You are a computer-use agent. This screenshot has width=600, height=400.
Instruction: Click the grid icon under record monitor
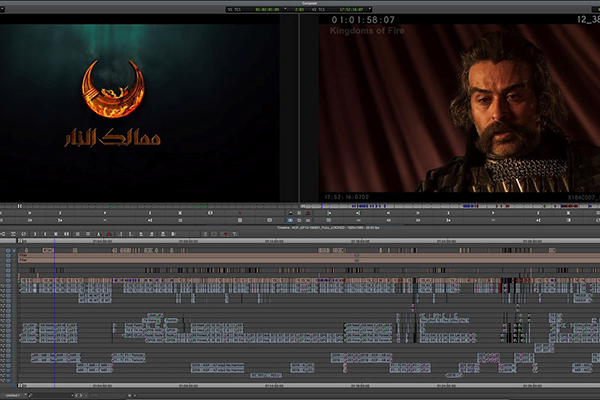pyautogui.click(x=329, y=220)
